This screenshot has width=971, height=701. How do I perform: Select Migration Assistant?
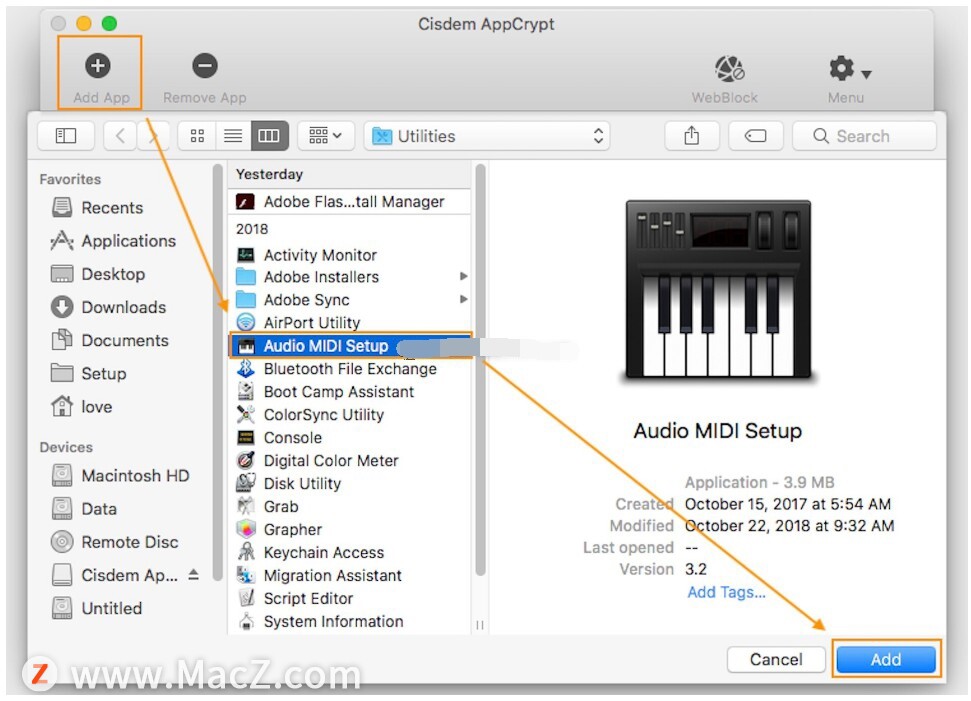(x=349, y=575)
